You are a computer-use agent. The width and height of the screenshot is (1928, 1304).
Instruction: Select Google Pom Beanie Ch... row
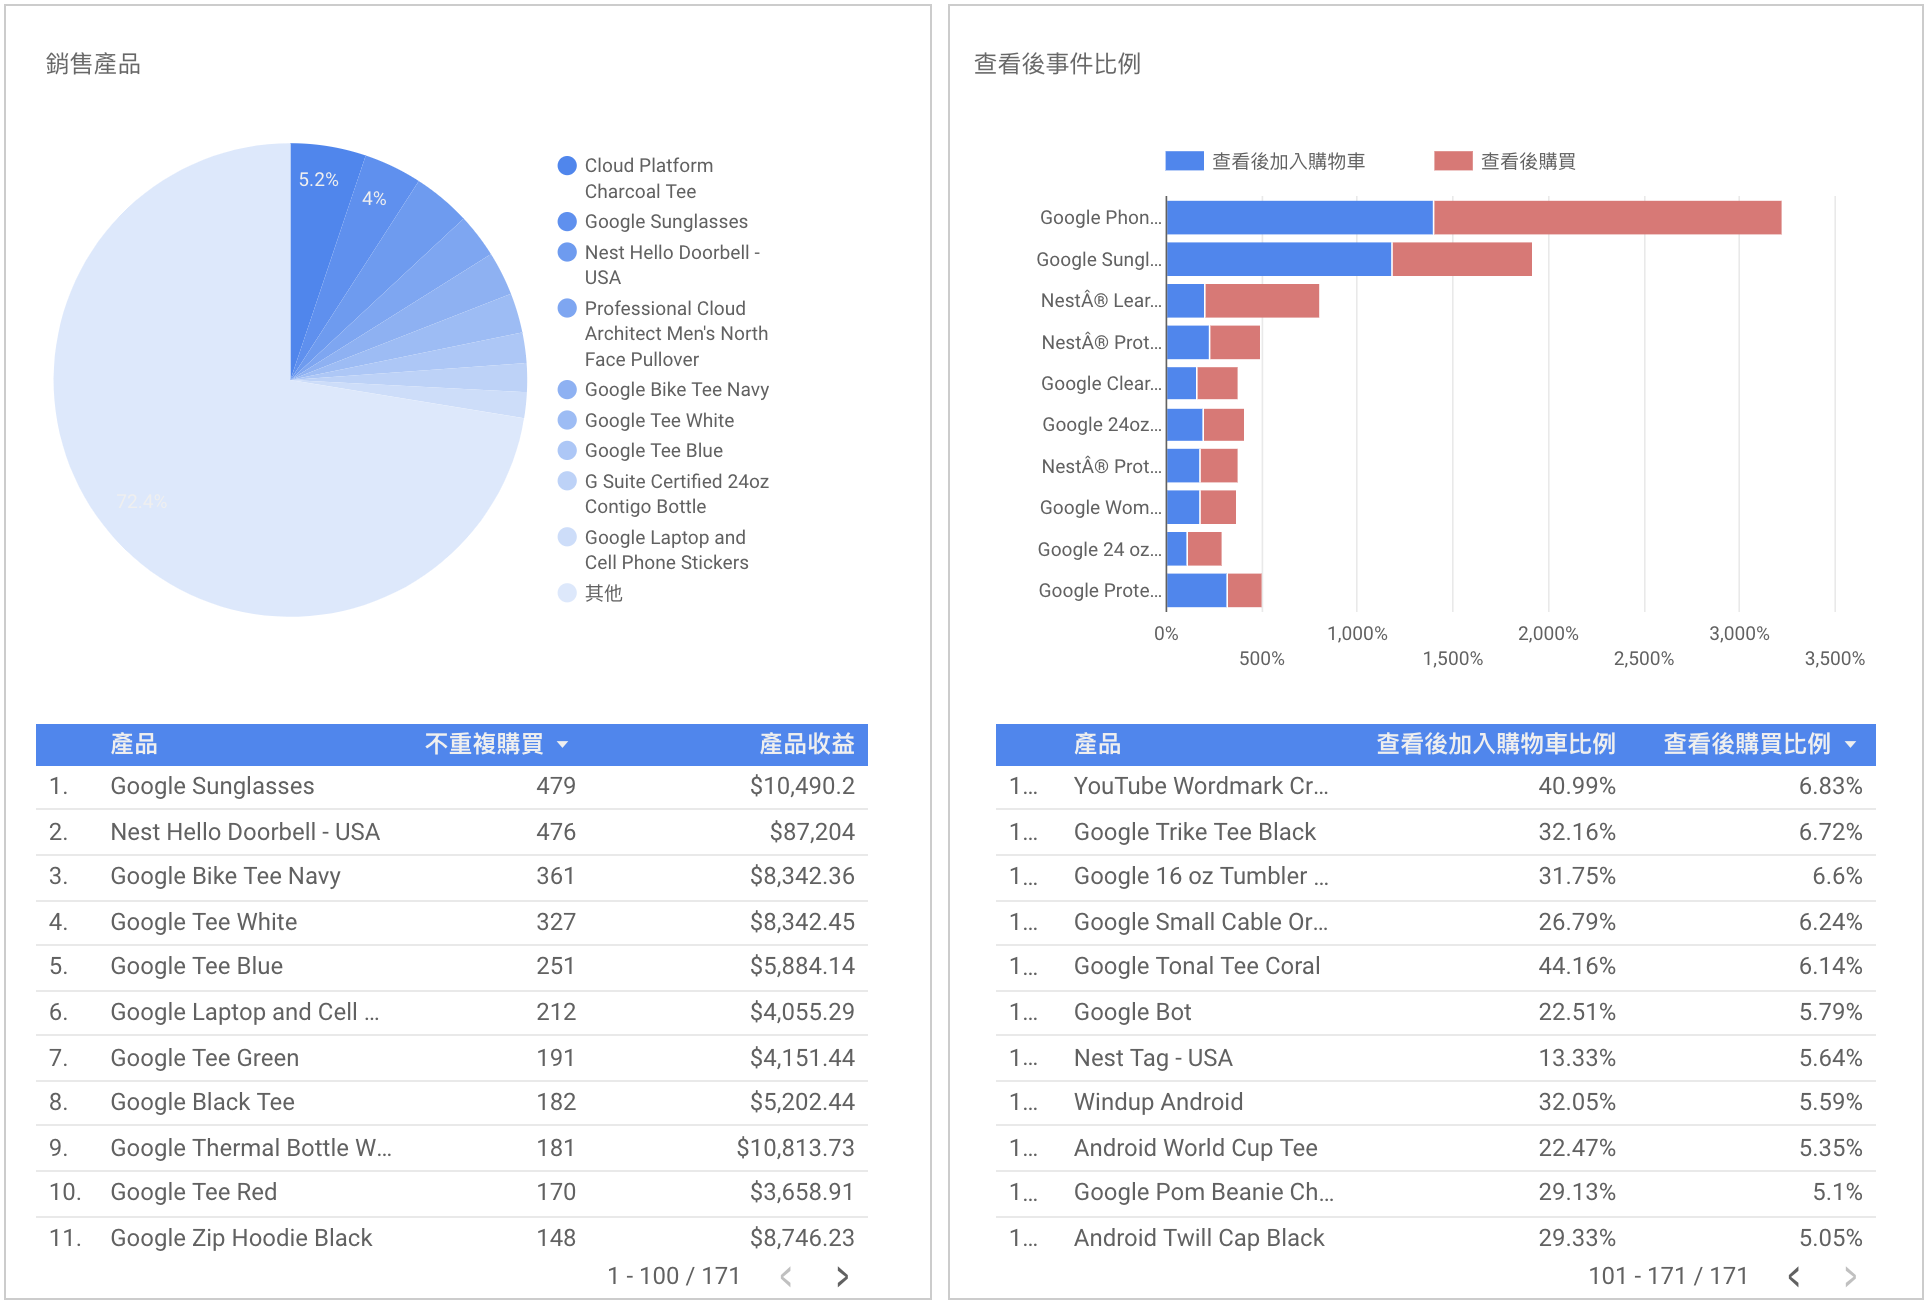coord(1436,1192)
